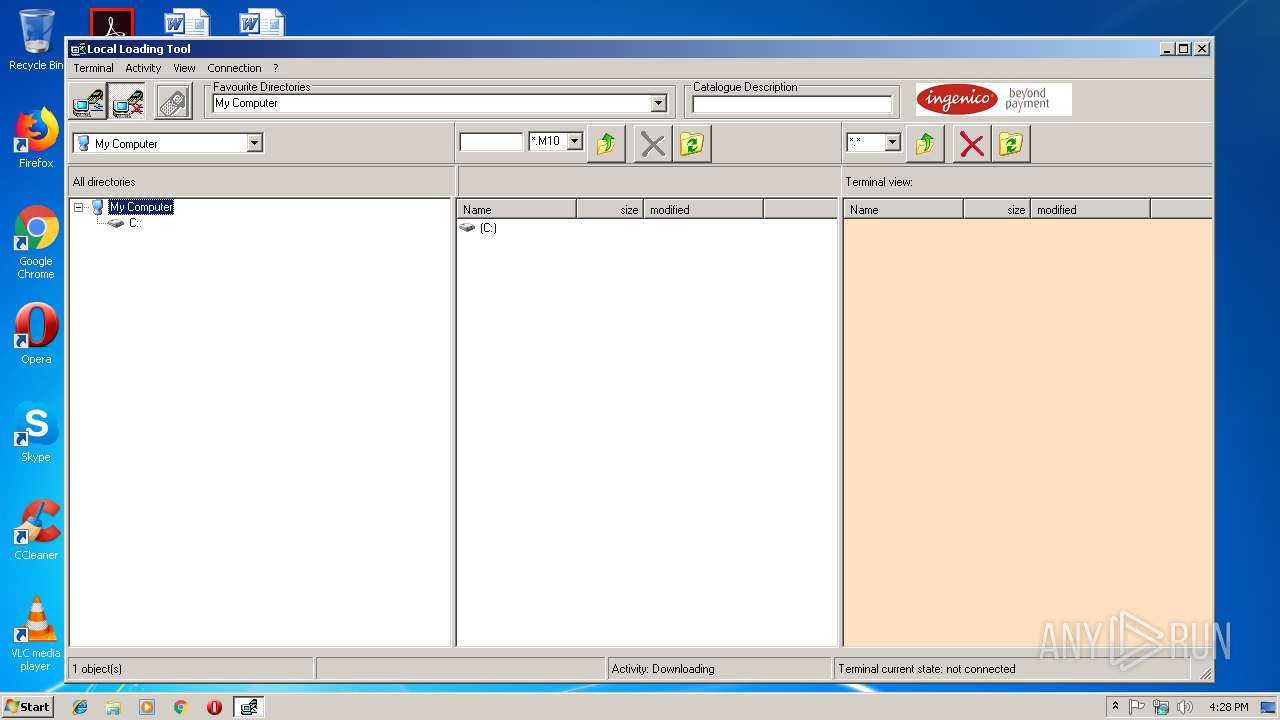Viewport: 1280px width, 720px height.
Task: Open My Computer drive selector dropdown
Action: [254, 143]
